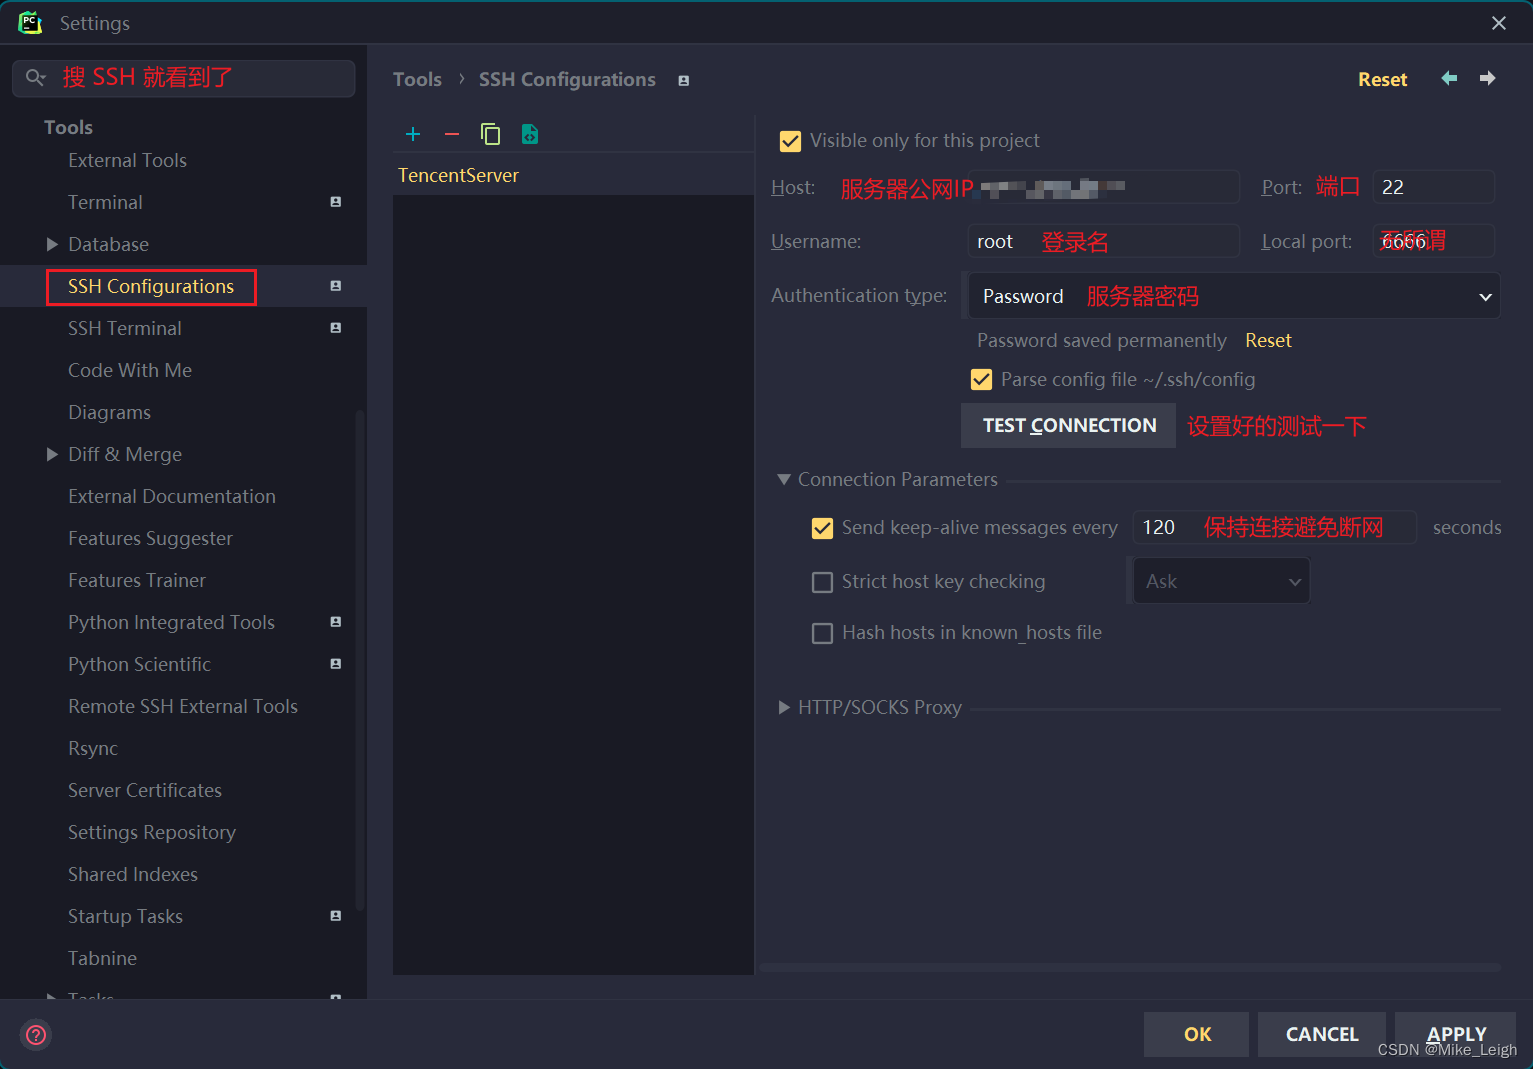Click the green file icon beside copy in the SSH list toolbar
The width and height of the screenshot is (1533, 1069).
[x=530, y=134]
